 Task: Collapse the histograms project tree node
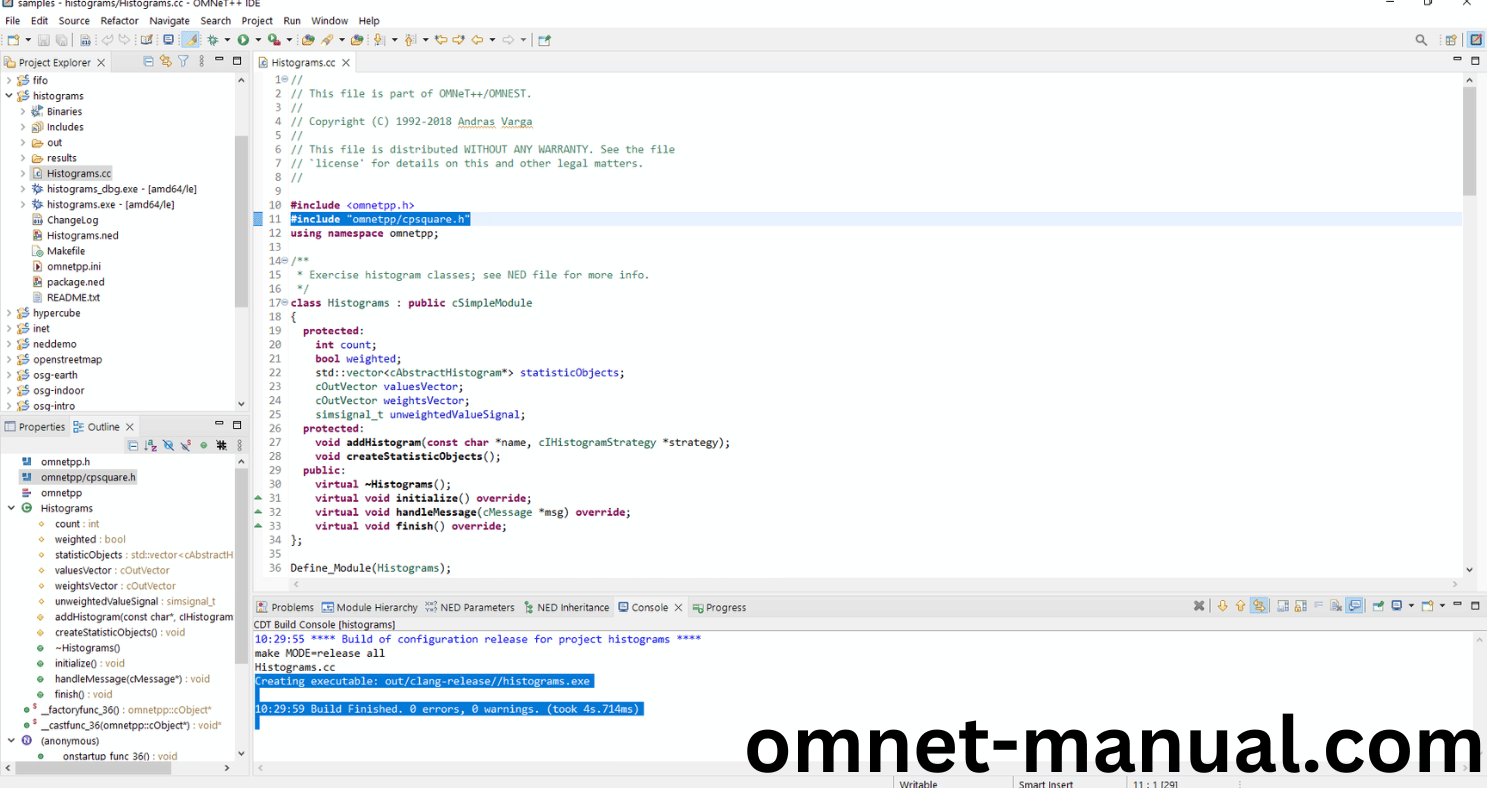[9, 96]
